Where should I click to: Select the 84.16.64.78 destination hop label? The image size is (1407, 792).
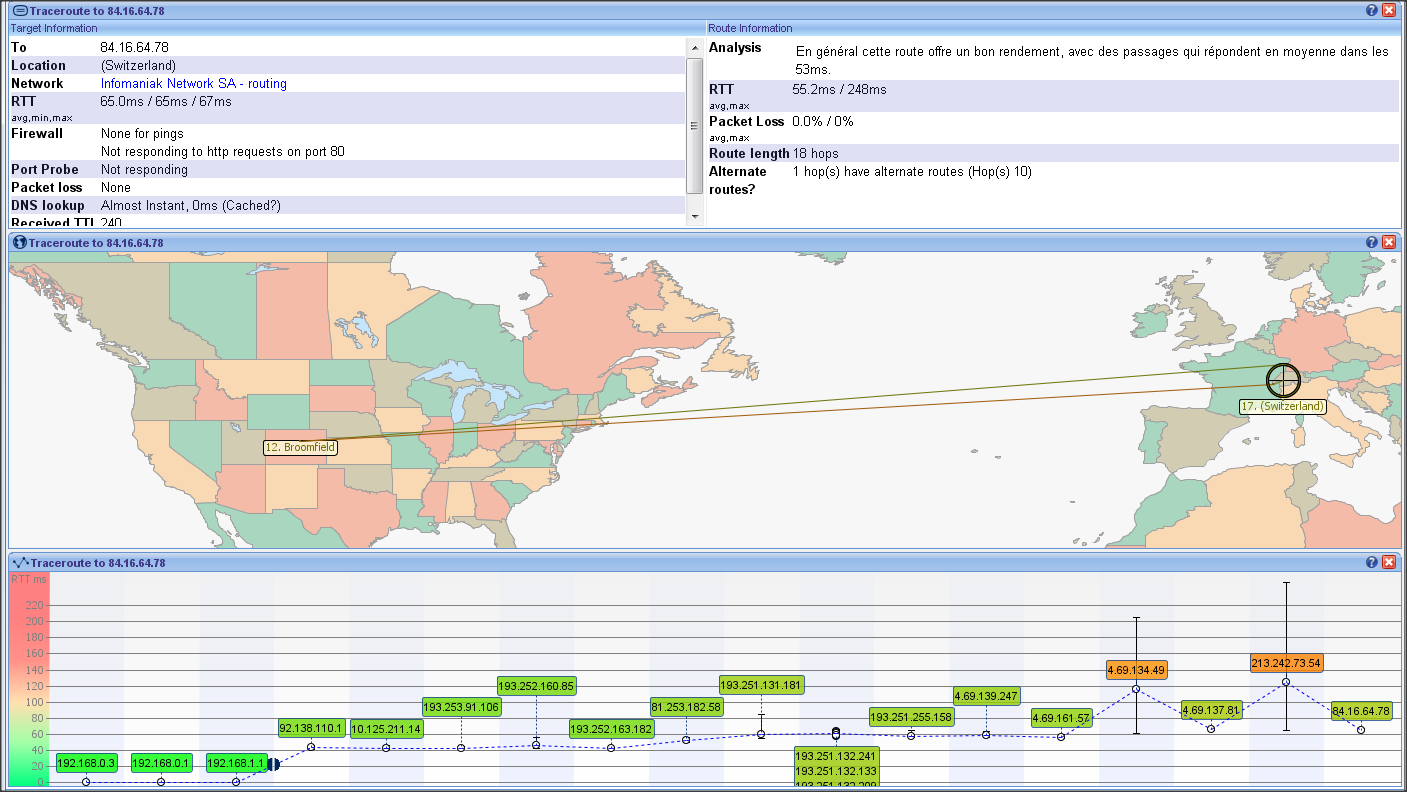pos(1361,711)
